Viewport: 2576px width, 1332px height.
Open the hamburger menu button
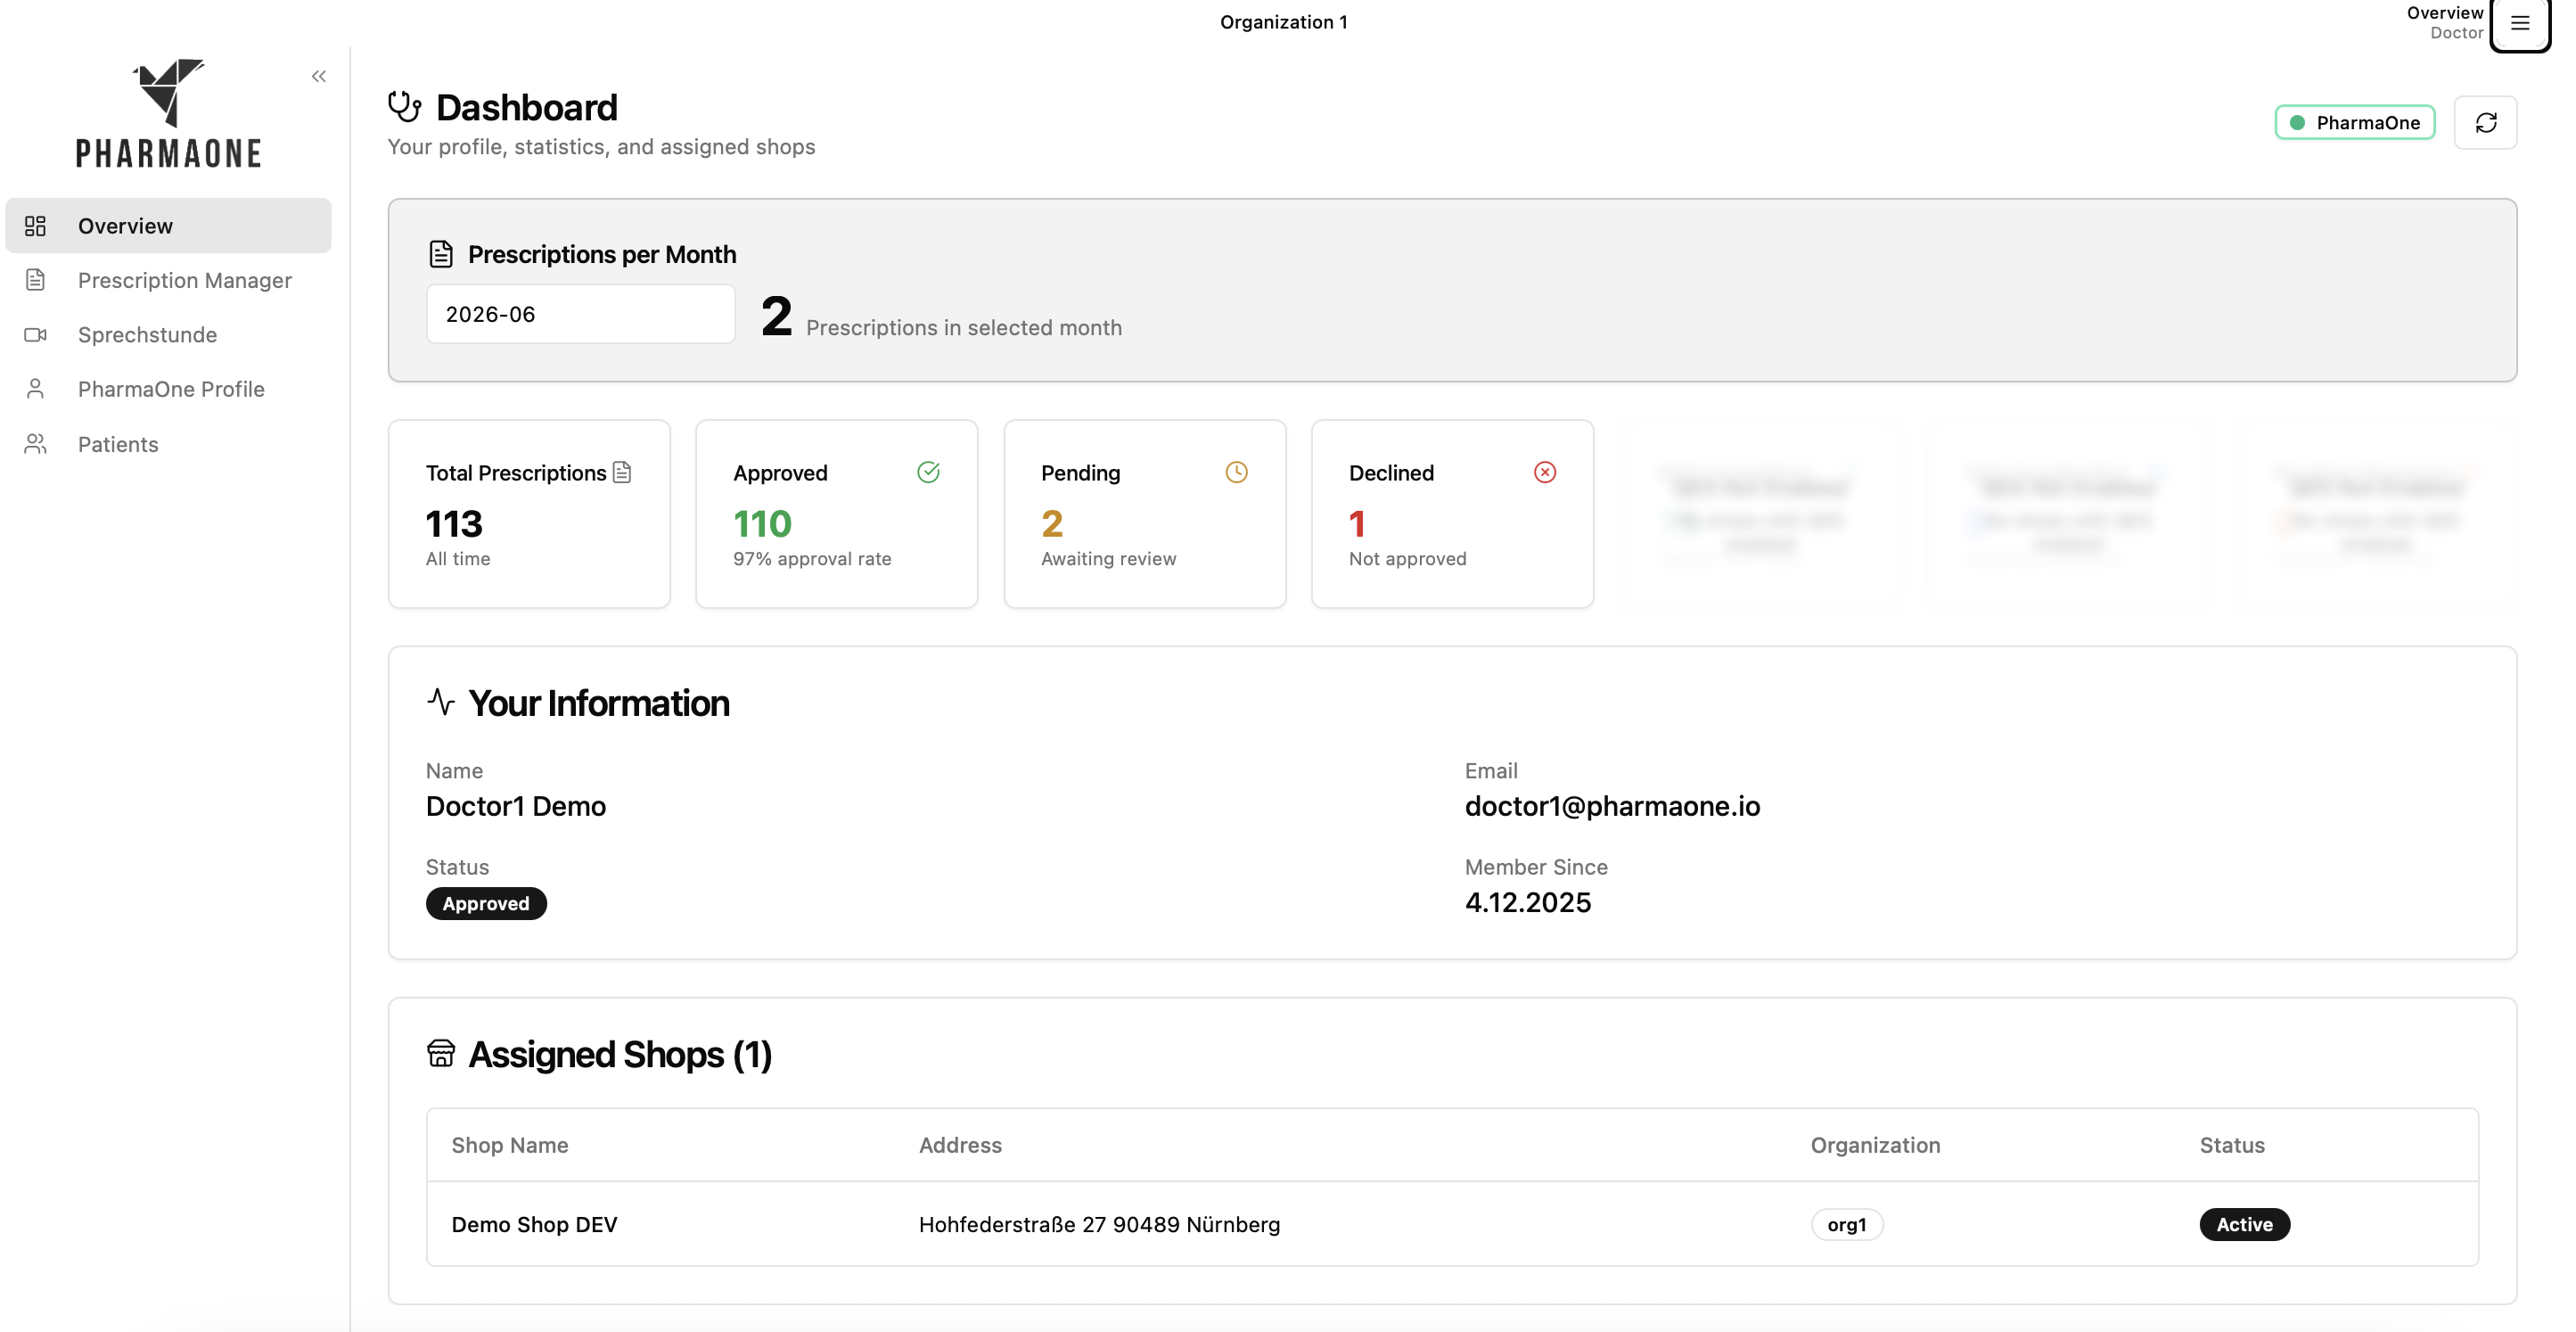point(2519,23)
